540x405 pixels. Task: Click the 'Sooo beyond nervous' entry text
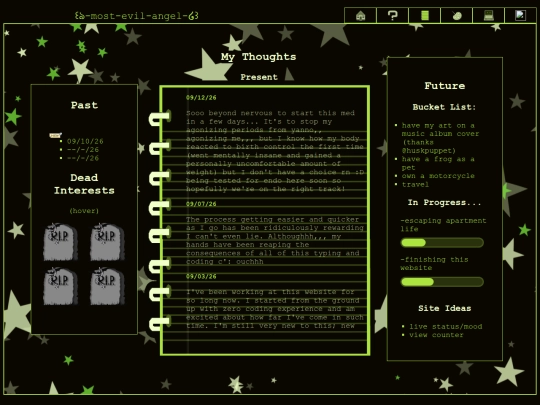pos(275,151)
